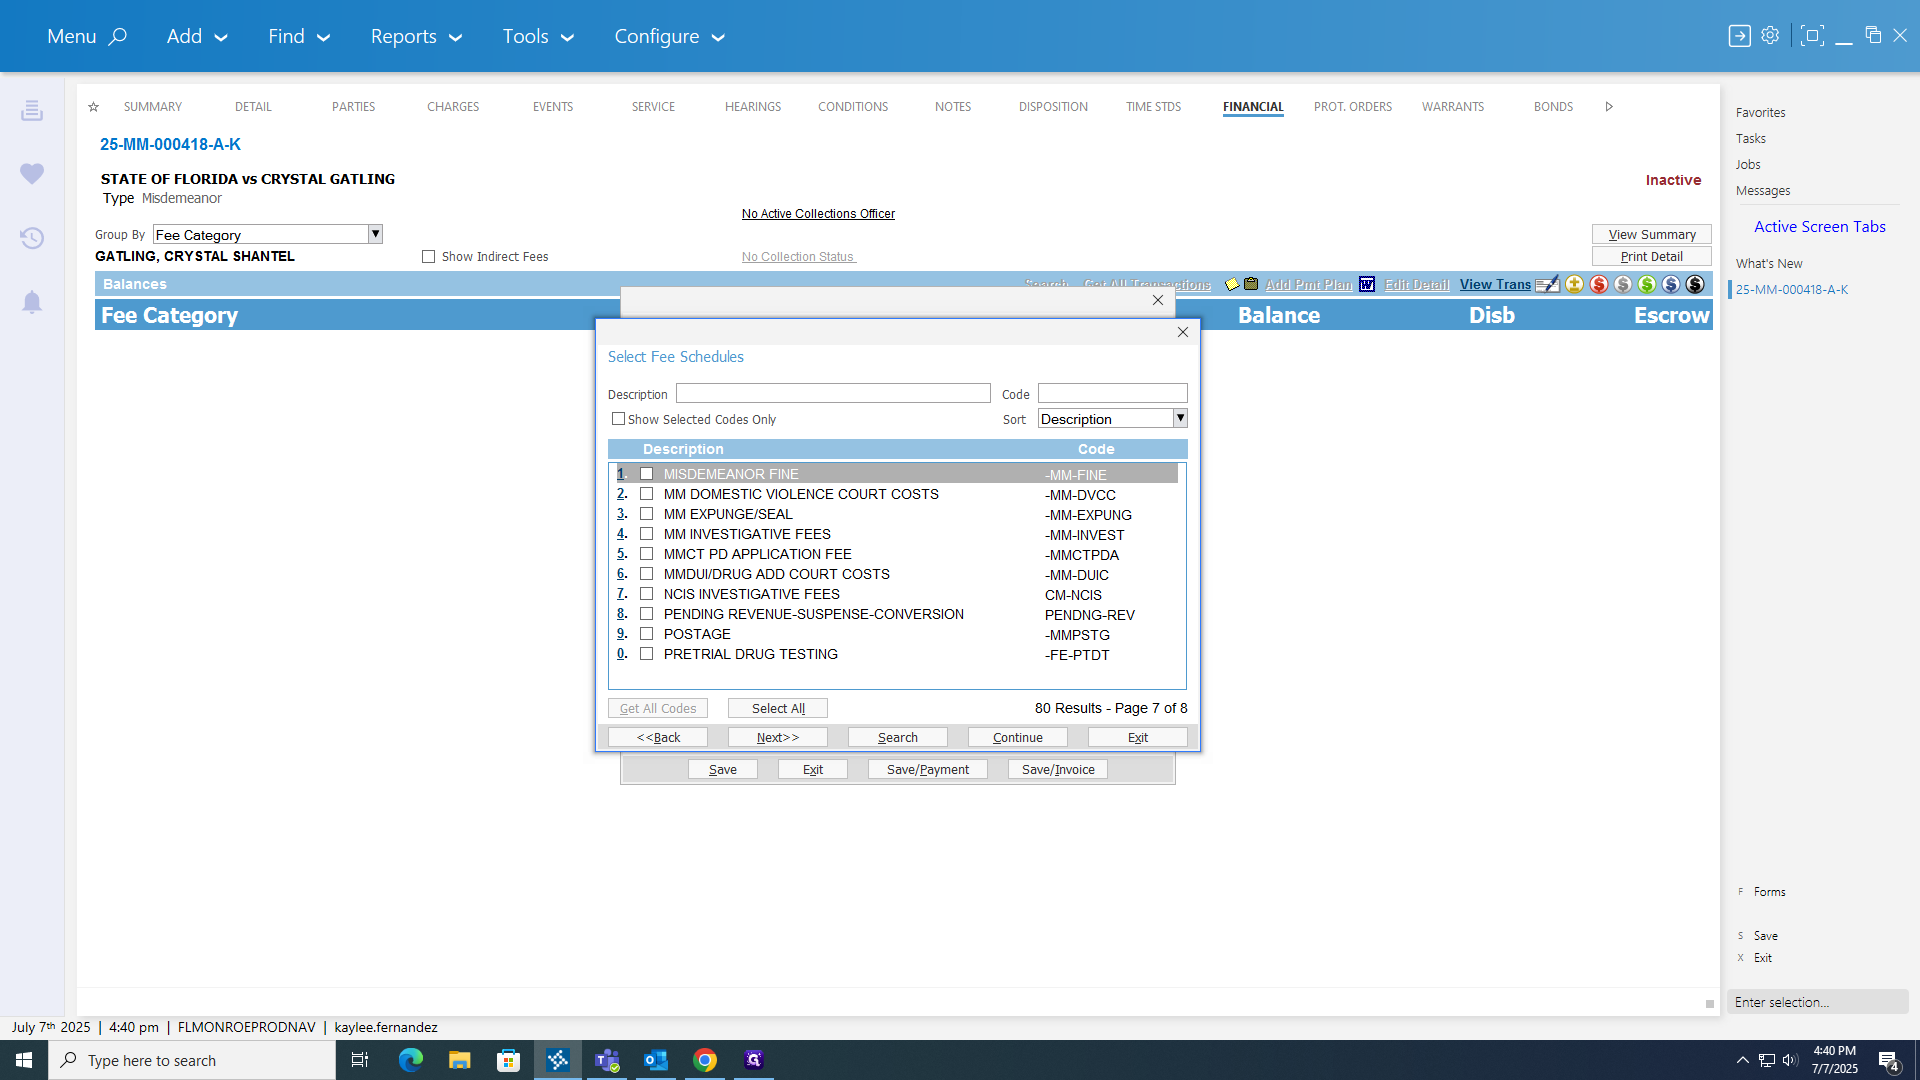Click the blue dollar icon
This screenshot has width=1920, height=1080.
1671,285
